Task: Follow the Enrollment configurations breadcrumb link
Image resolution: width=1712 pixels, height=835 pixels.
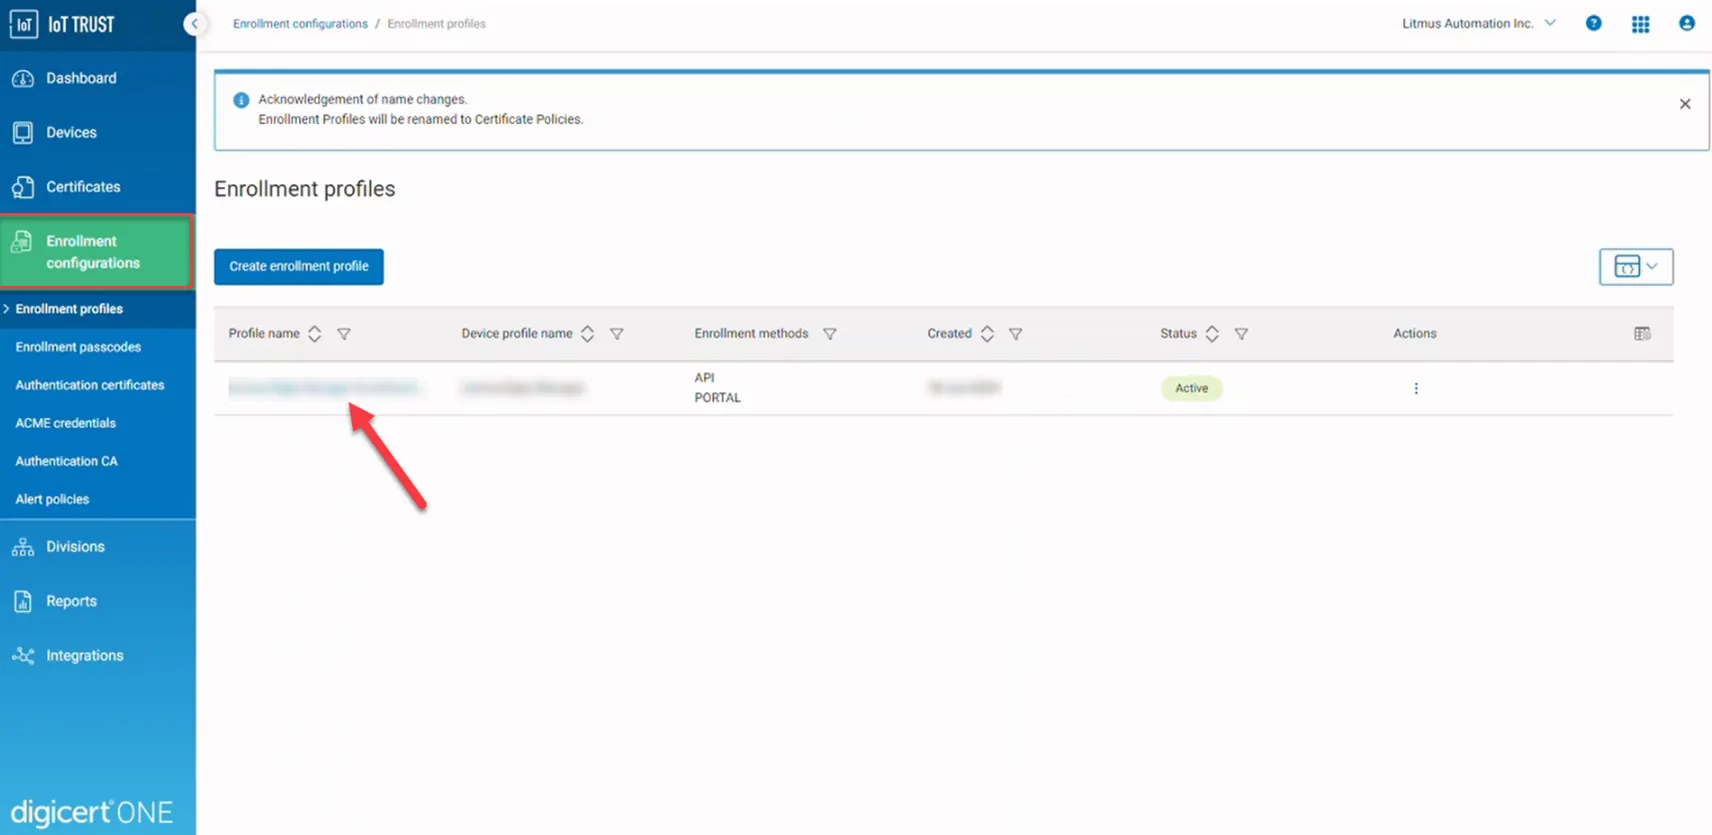Action: coord(300,24)
